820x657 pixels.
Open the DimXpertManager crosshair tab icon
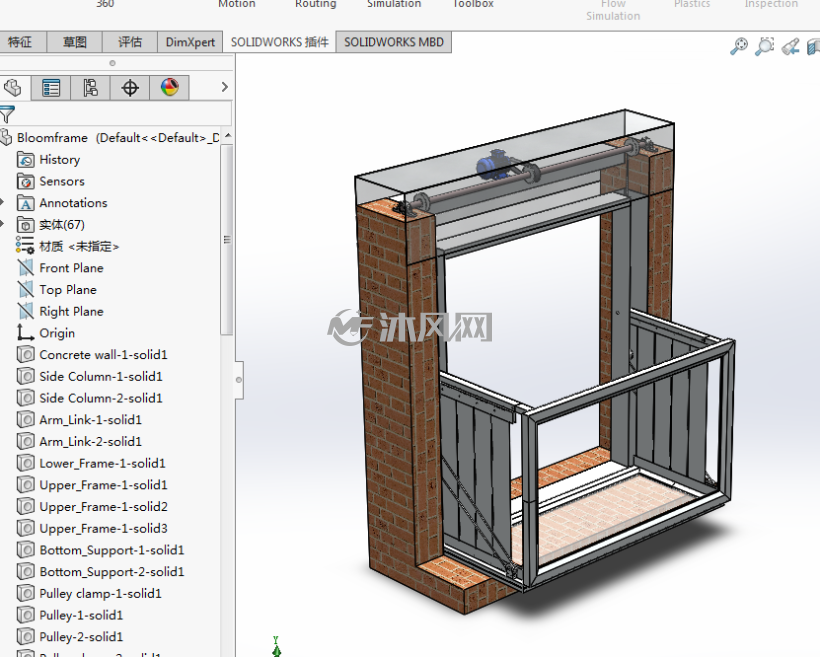pos(130,87)
